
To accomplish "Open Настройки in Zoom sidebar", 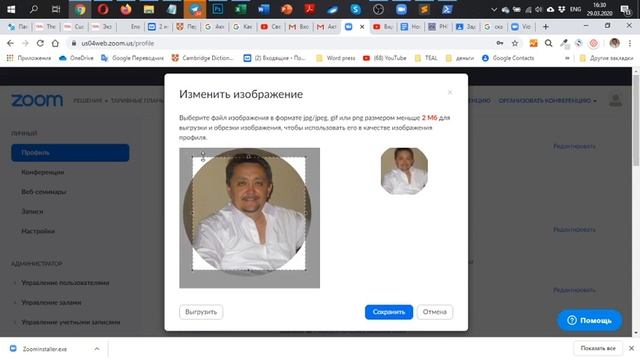I will (38, 231).
